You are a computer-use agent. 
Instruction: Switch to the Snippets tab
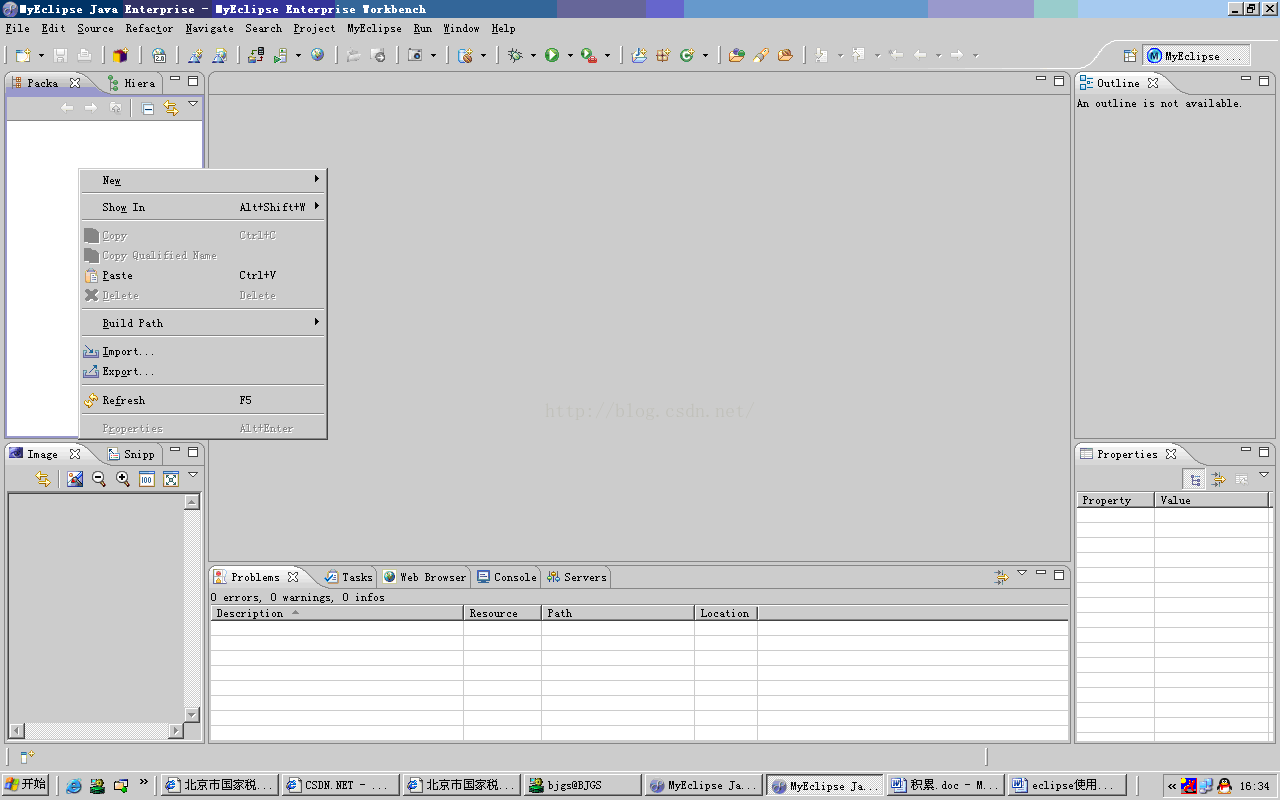pos(132,454)
